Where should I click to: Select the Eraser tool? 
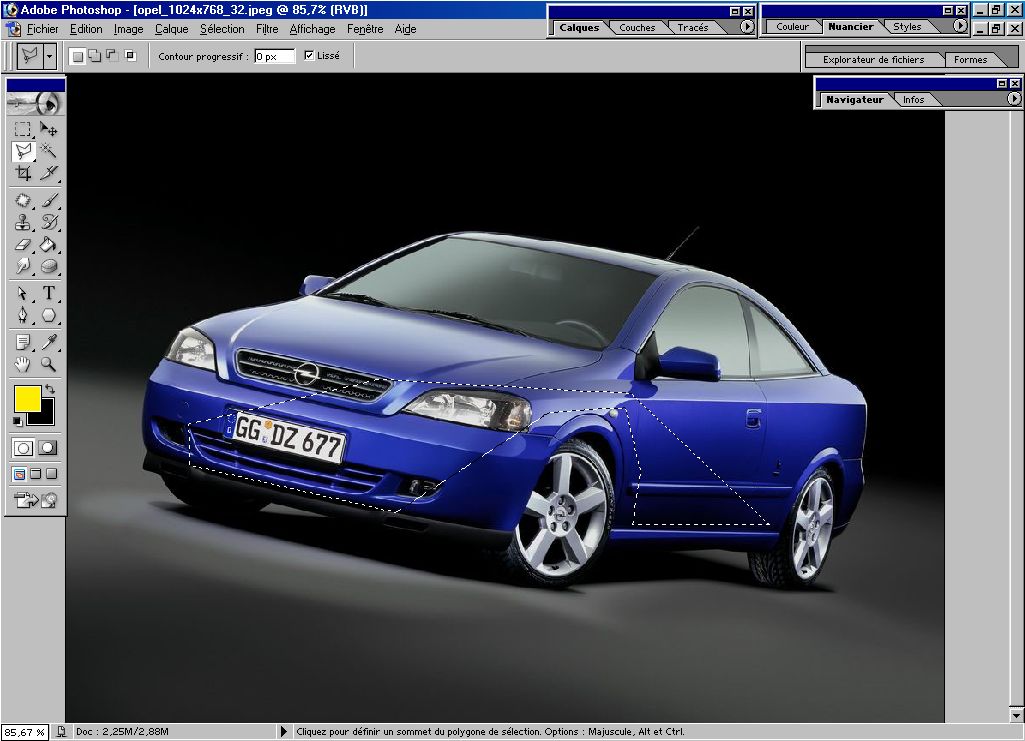pos(23,244)
